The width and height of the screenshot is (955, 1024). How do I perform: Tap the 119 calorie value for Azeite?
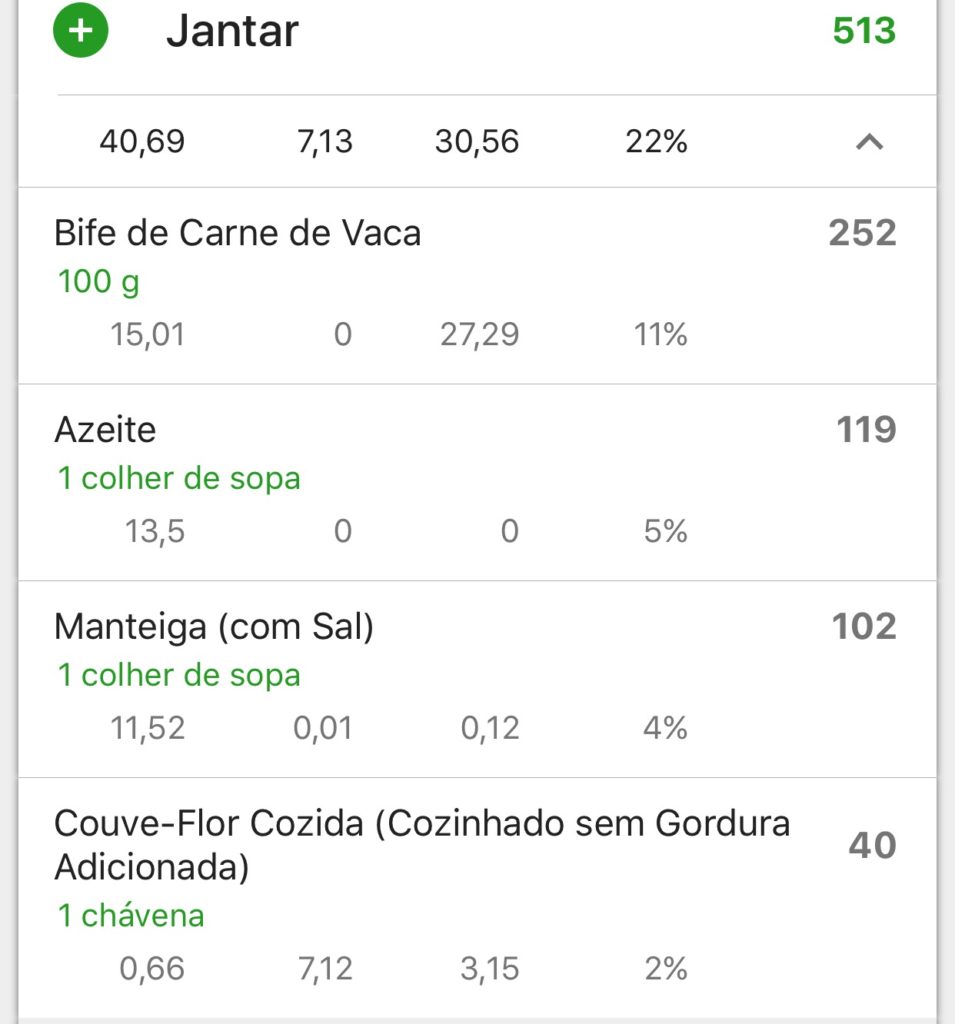tap(866, 430)
